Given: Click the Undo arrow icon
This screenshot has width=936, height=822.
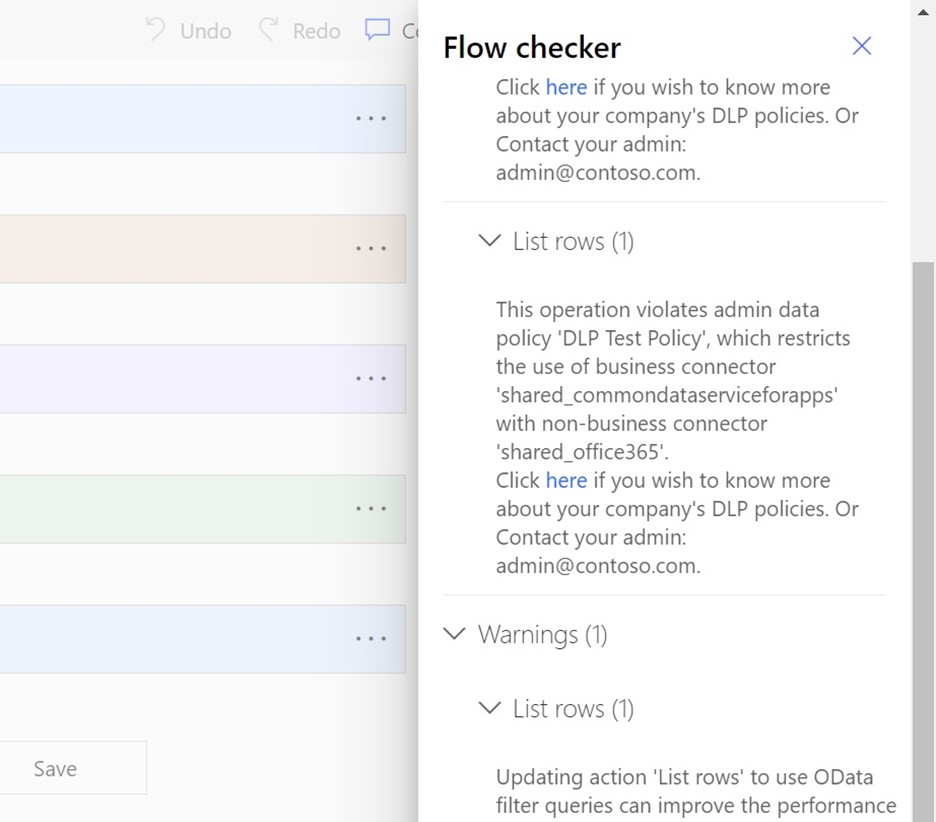Looking at the screenshot, I should pyautogui.click(x=156, y=30).
